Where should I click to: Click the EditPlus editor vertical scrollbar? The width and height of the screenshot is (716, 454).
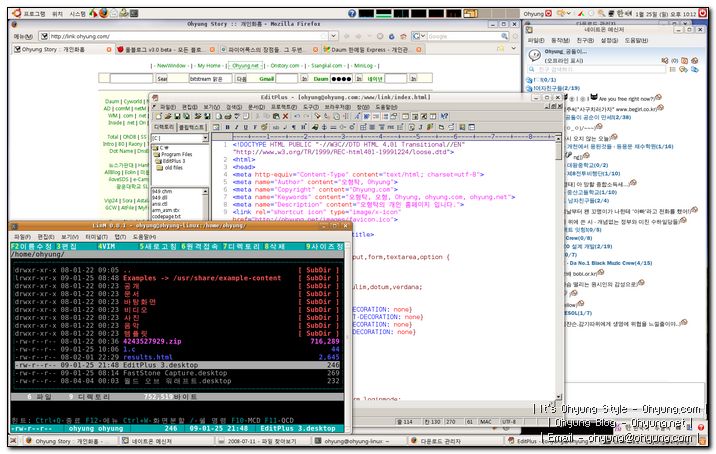(558, 267)
